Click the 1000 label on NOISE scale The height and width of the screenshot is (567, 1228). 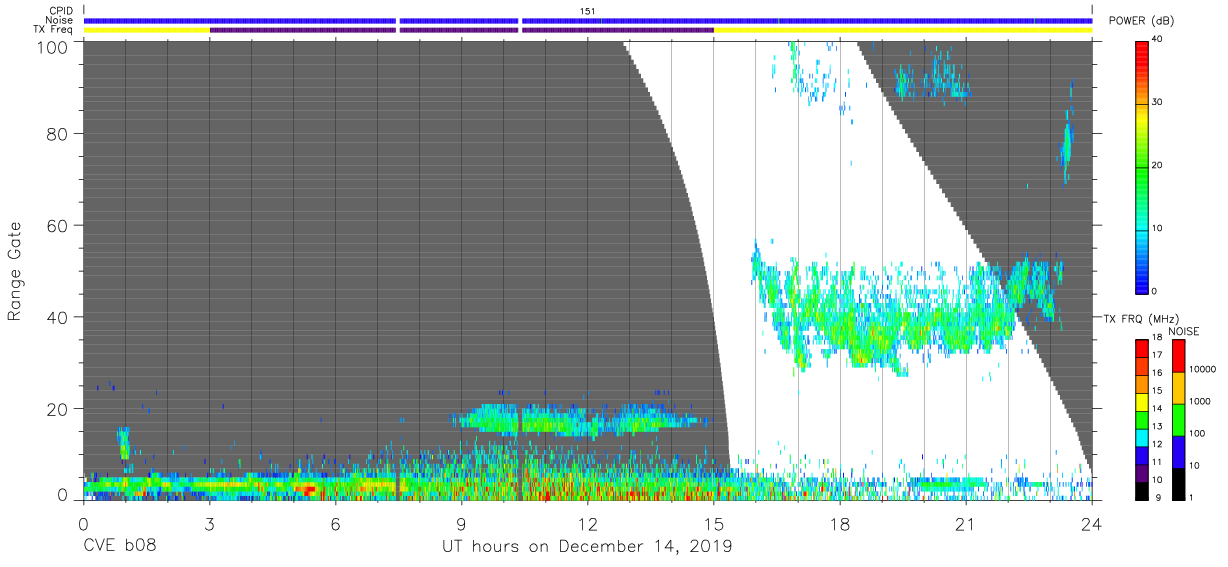tap(1200, 403)
